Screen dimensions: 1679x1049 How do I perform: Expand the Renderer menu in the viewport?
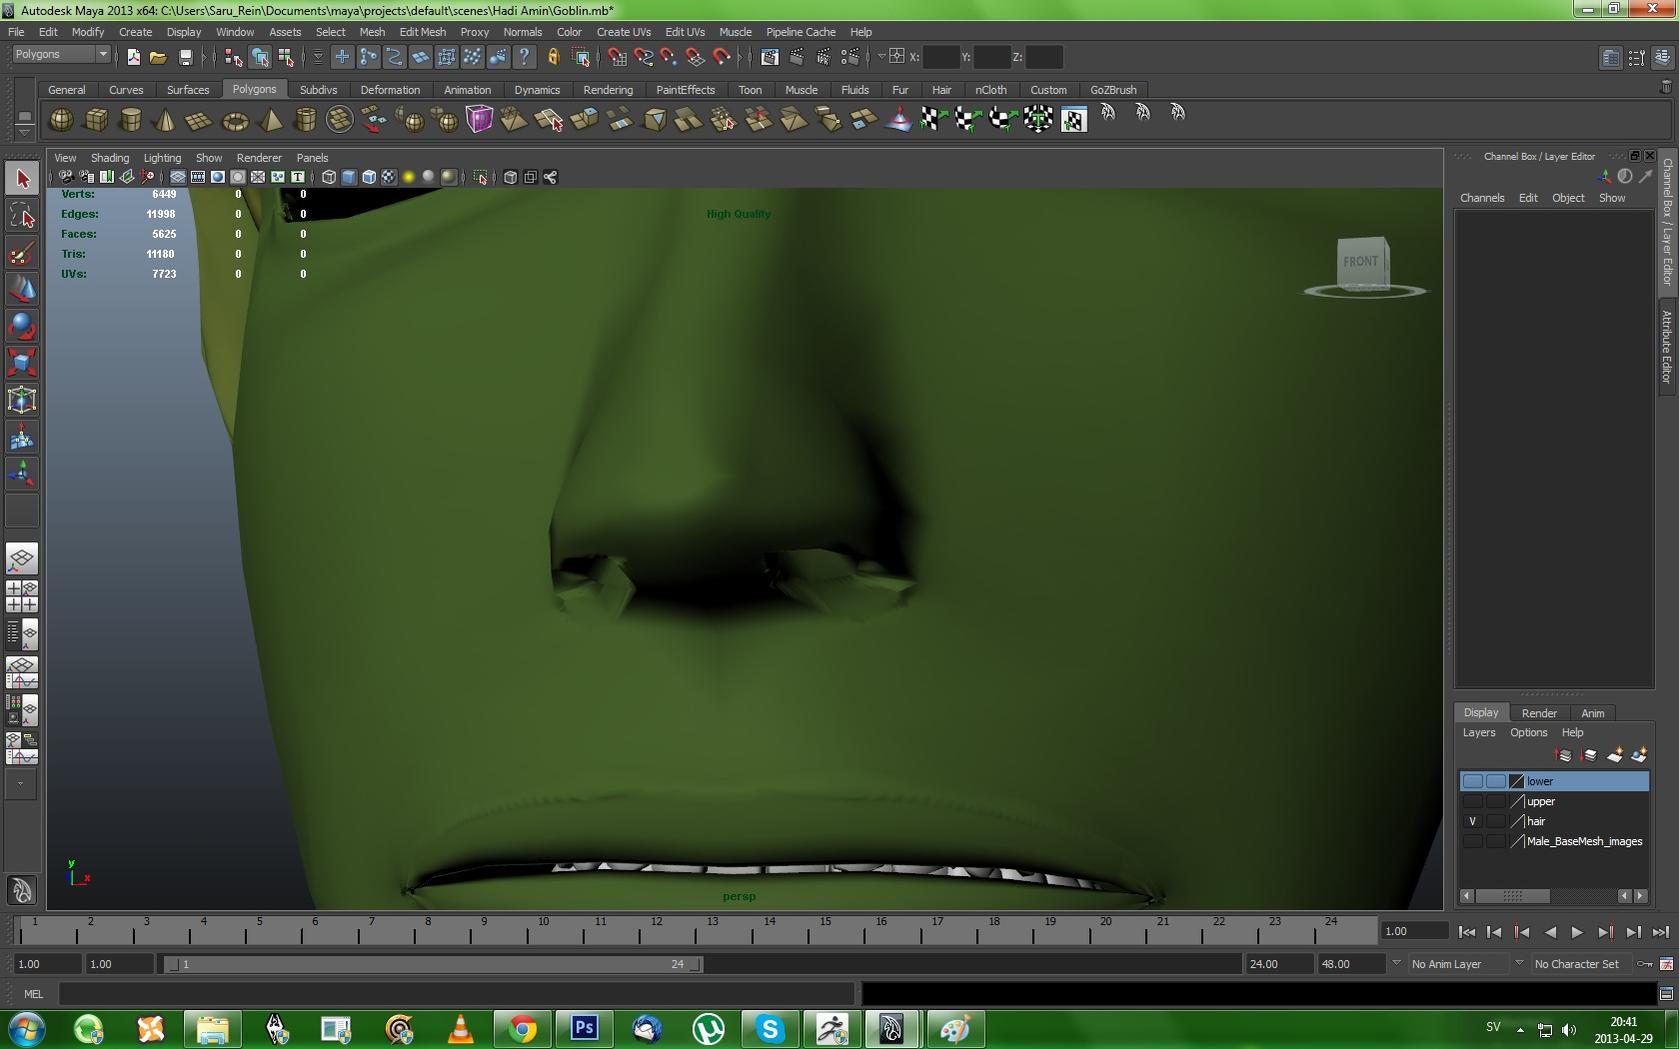[258, 157]
